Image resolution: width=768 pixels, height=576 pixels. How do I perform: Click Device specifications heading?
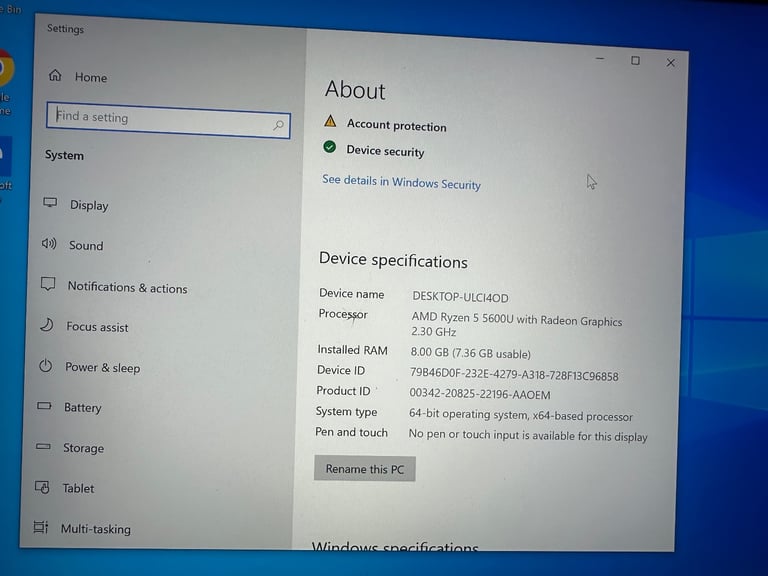(393, 261)
